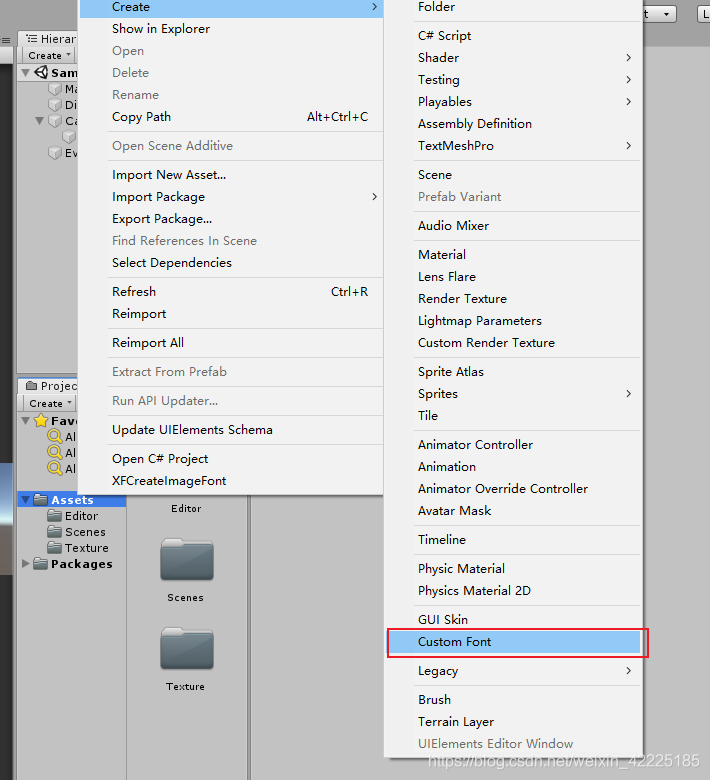
Task: Click the Unity scene icon in Hierarchy
Action: 41,72
